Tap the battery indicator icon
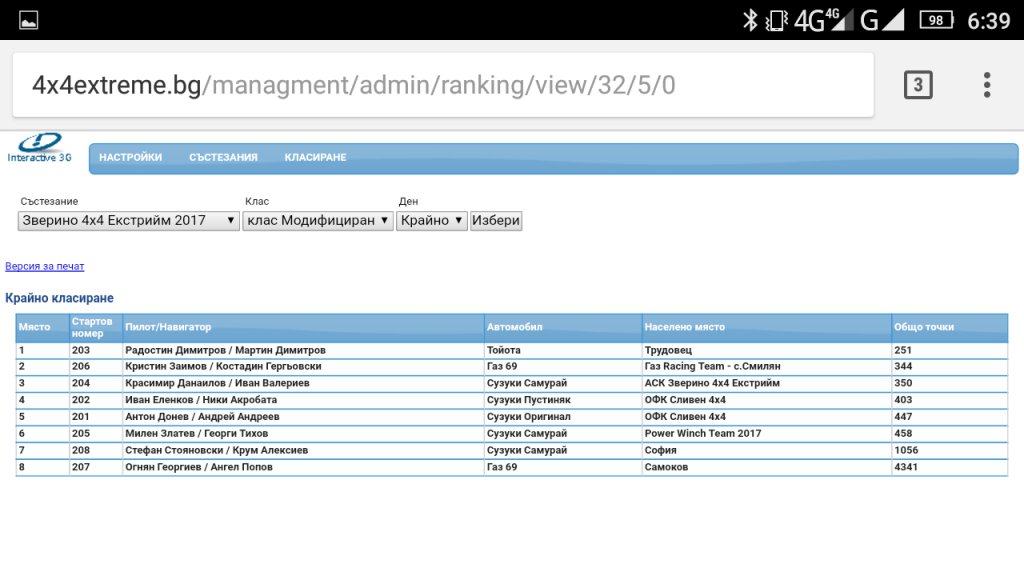 [935, 20]
